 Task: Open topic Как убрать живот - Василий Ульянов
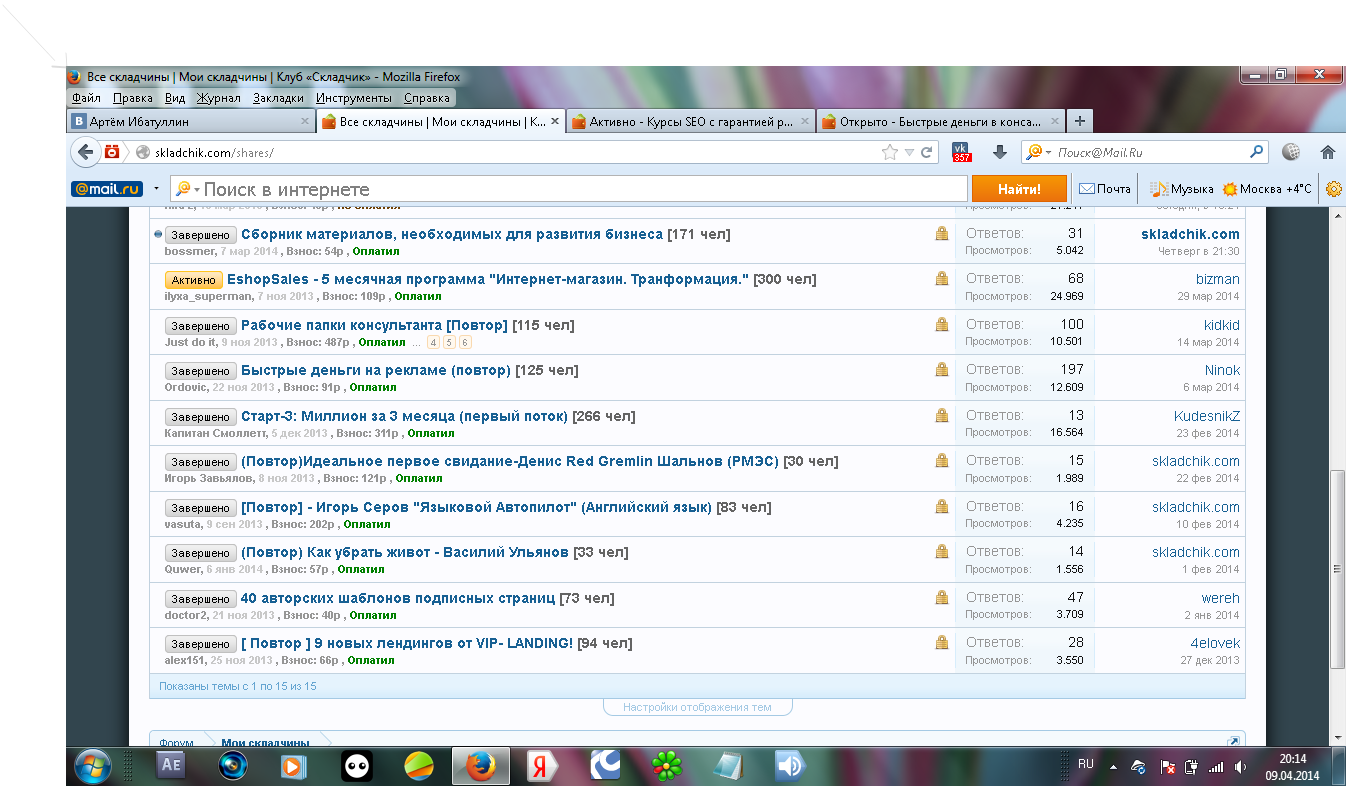[405, 552]
